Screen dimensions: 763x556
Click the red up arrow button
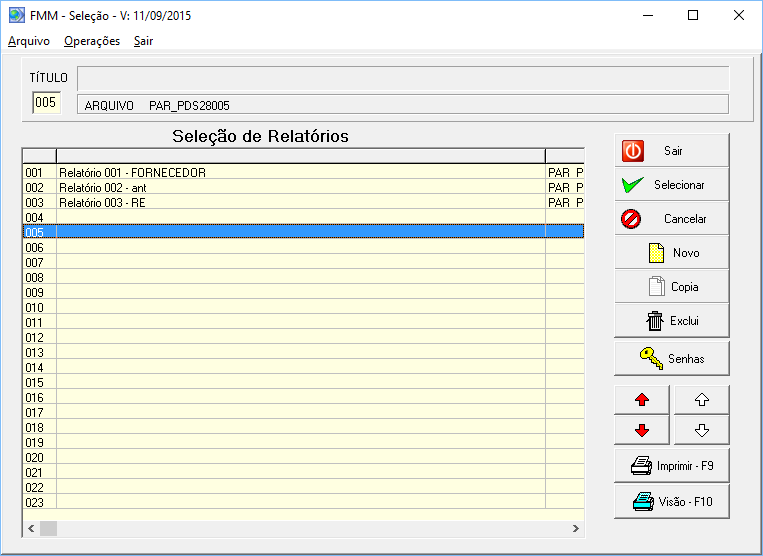(642, 400)
